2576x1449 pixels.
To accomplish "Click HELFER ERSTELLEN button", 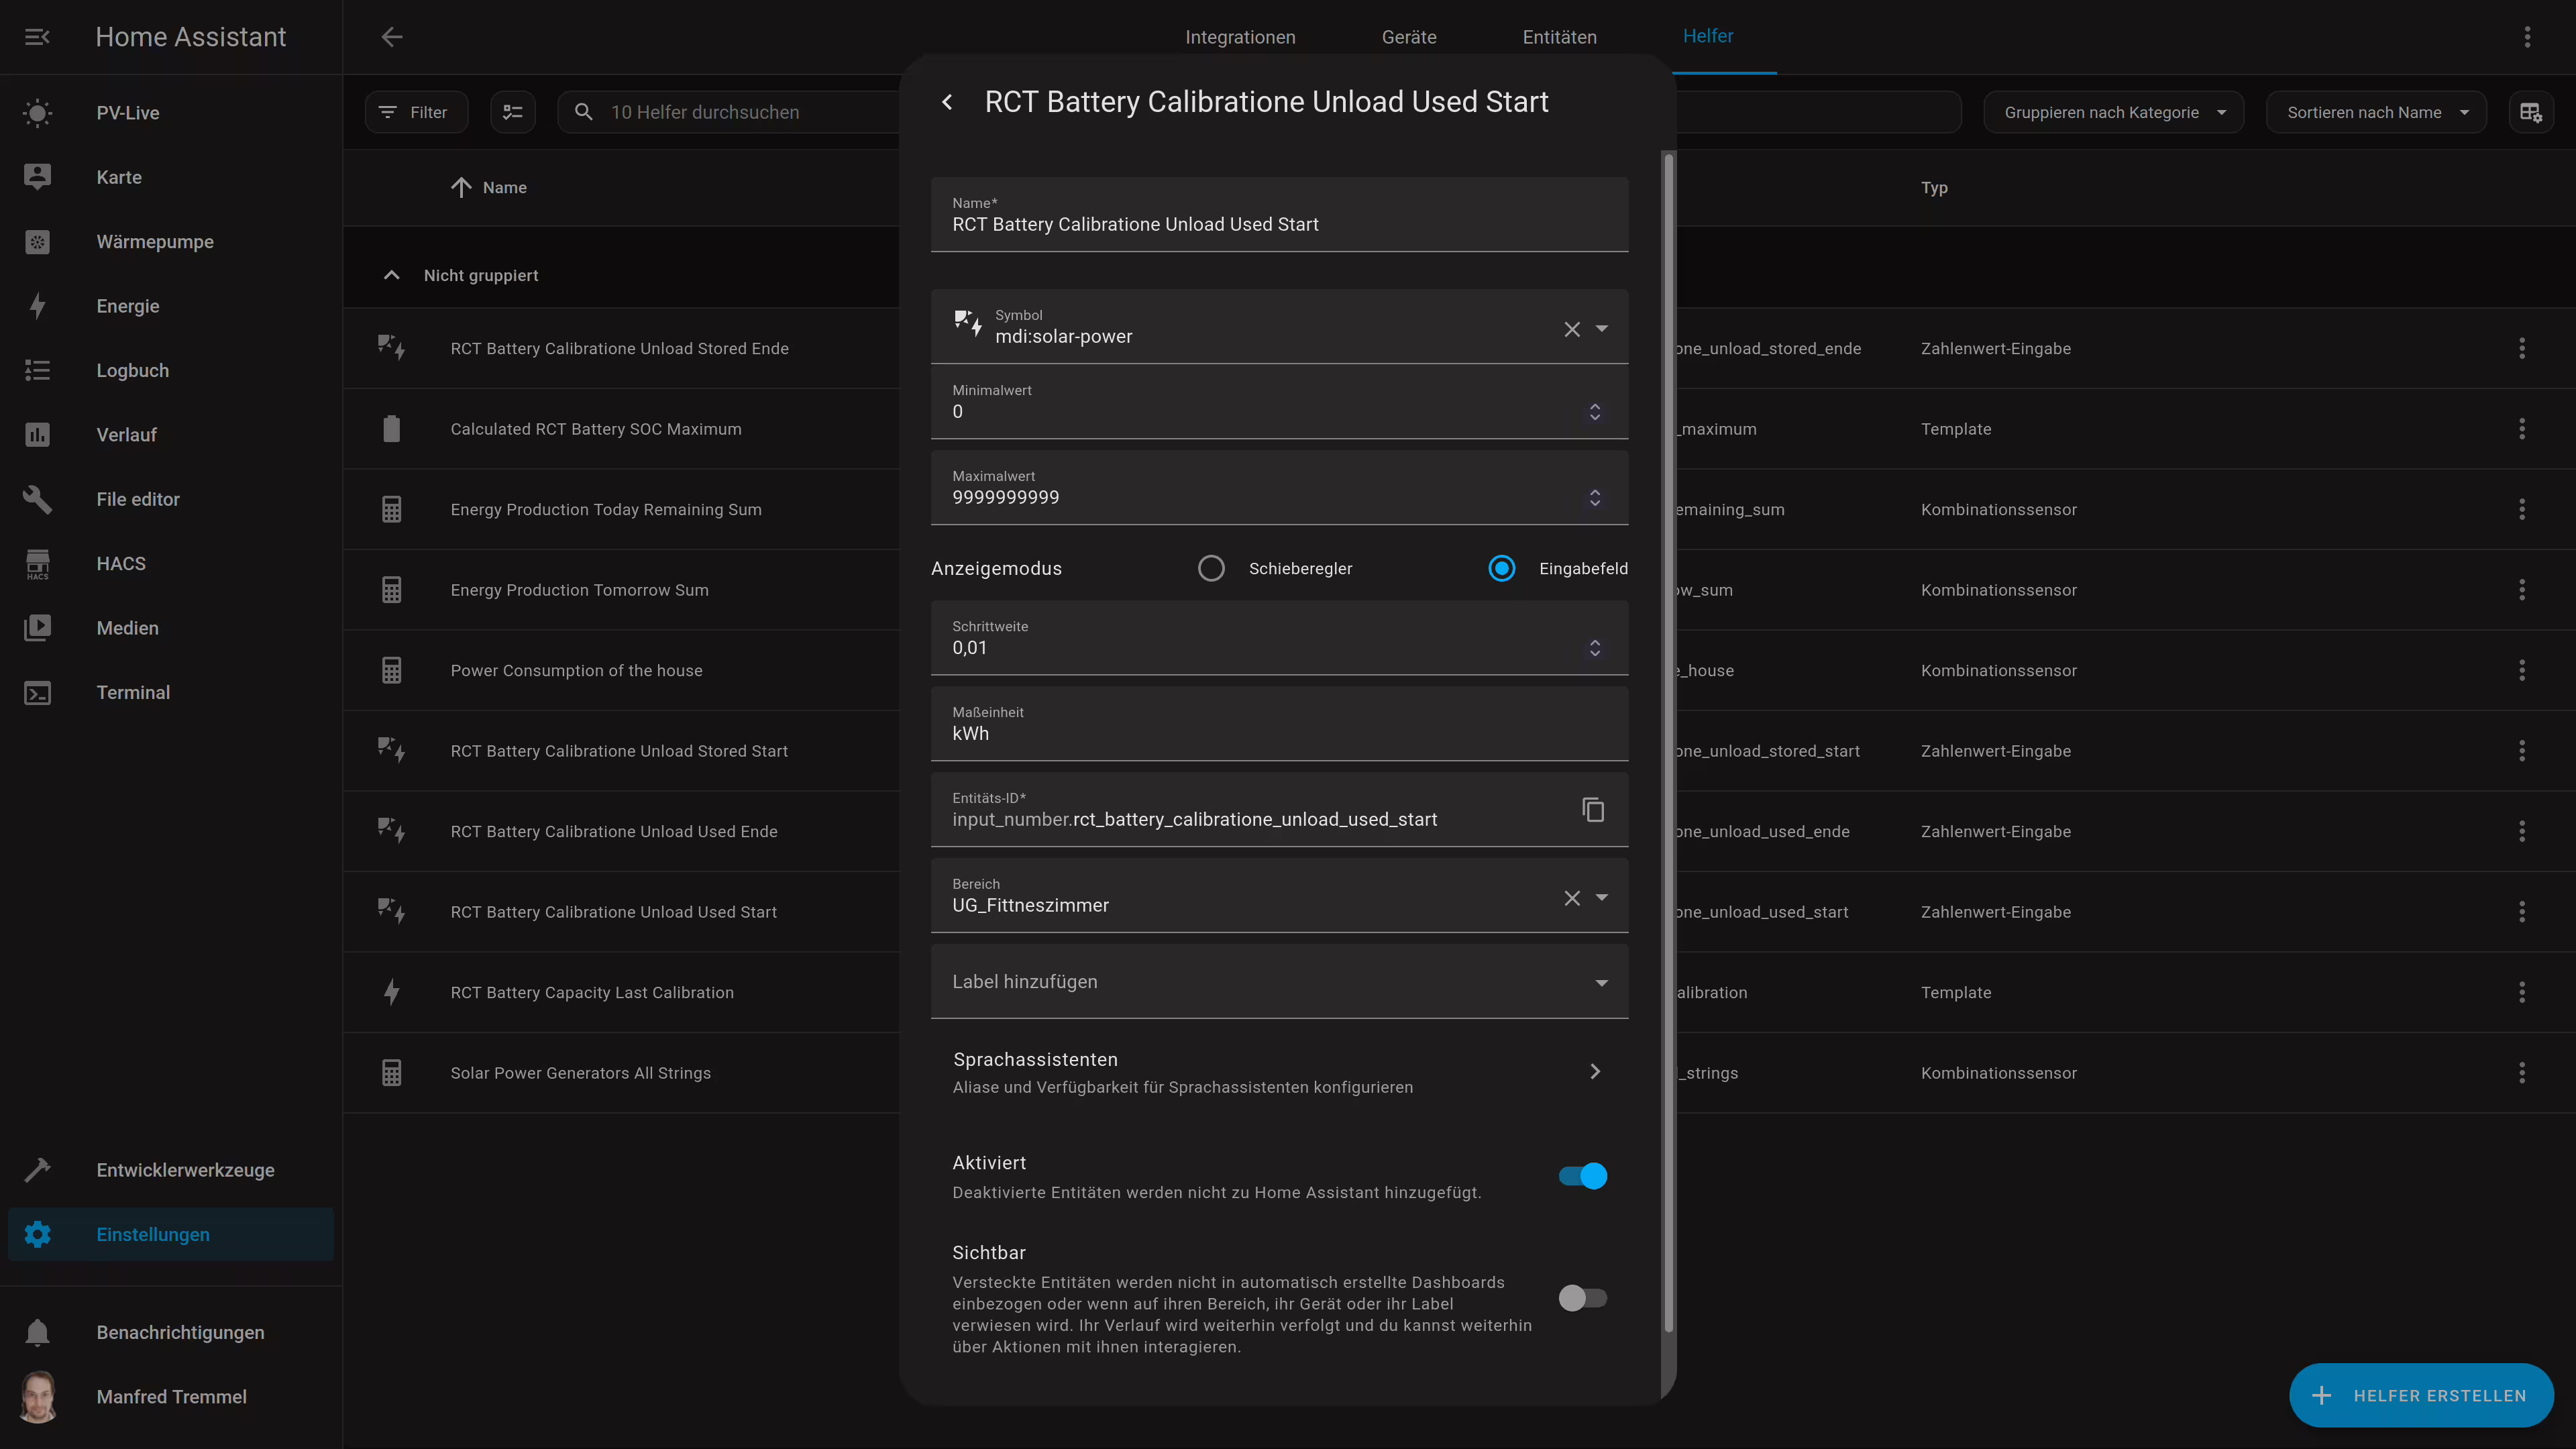I will (x=2421, y=1395).
